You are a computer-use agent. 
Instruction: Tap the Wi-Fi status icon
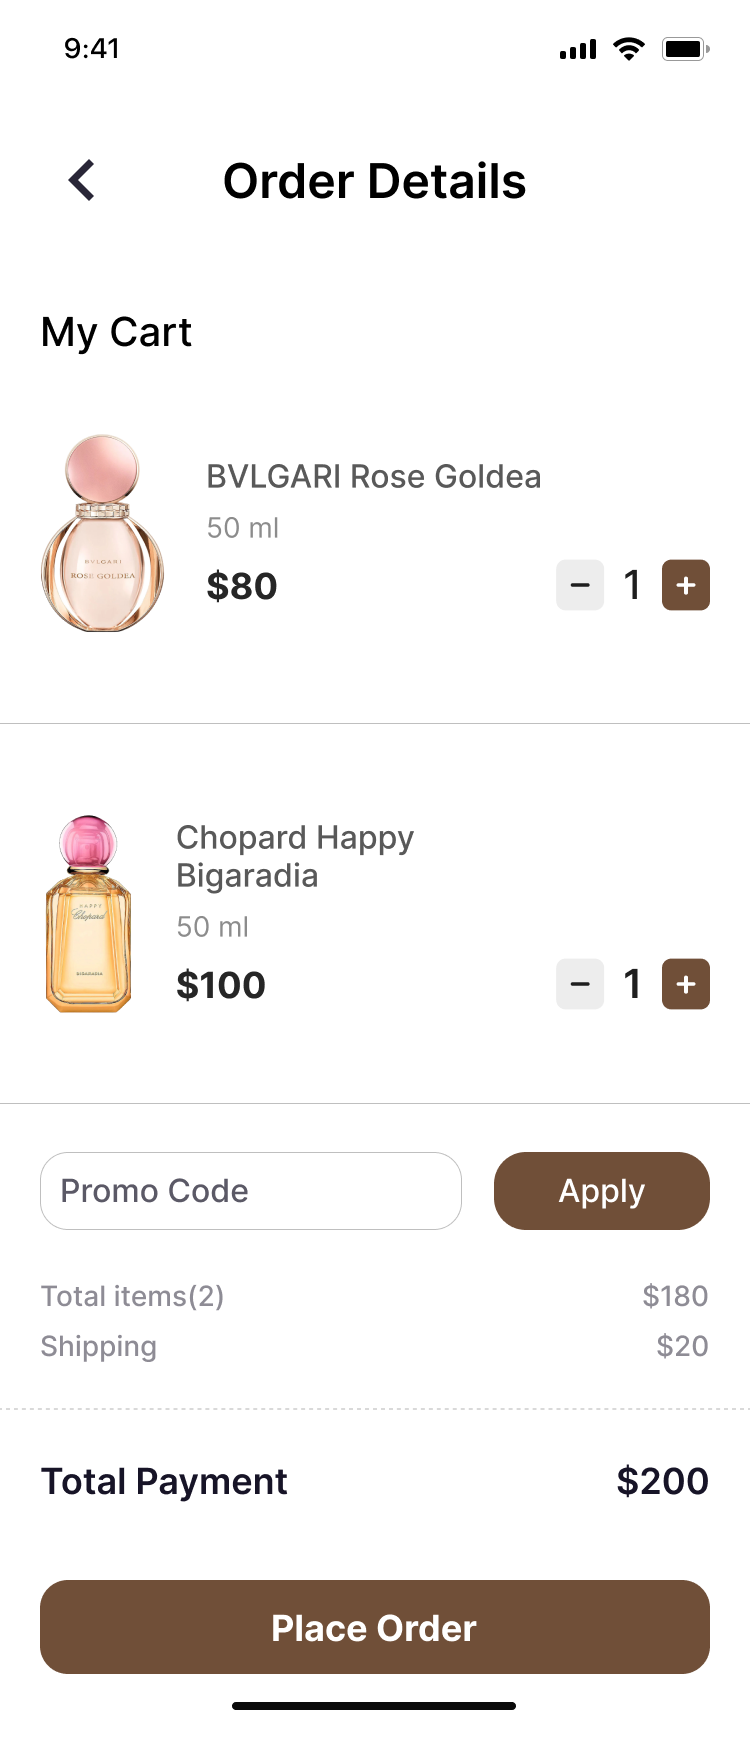click(x=629, y=49)
